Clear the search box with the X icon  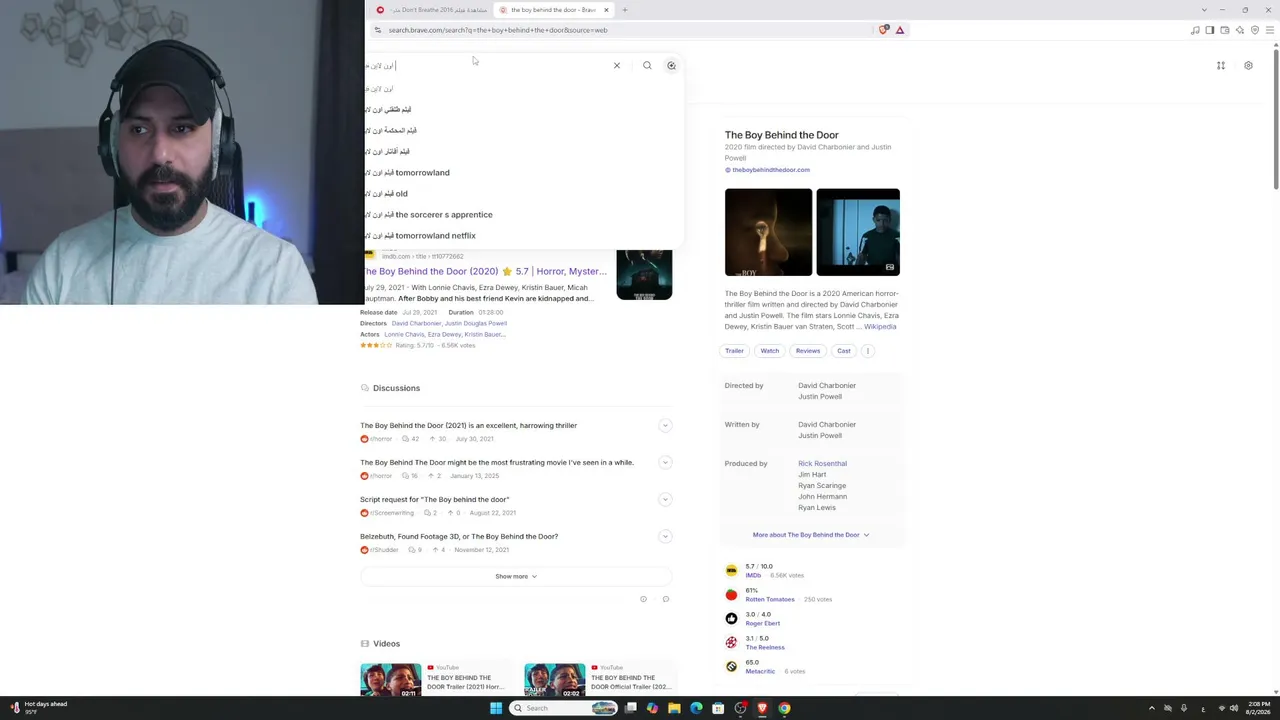617,66
